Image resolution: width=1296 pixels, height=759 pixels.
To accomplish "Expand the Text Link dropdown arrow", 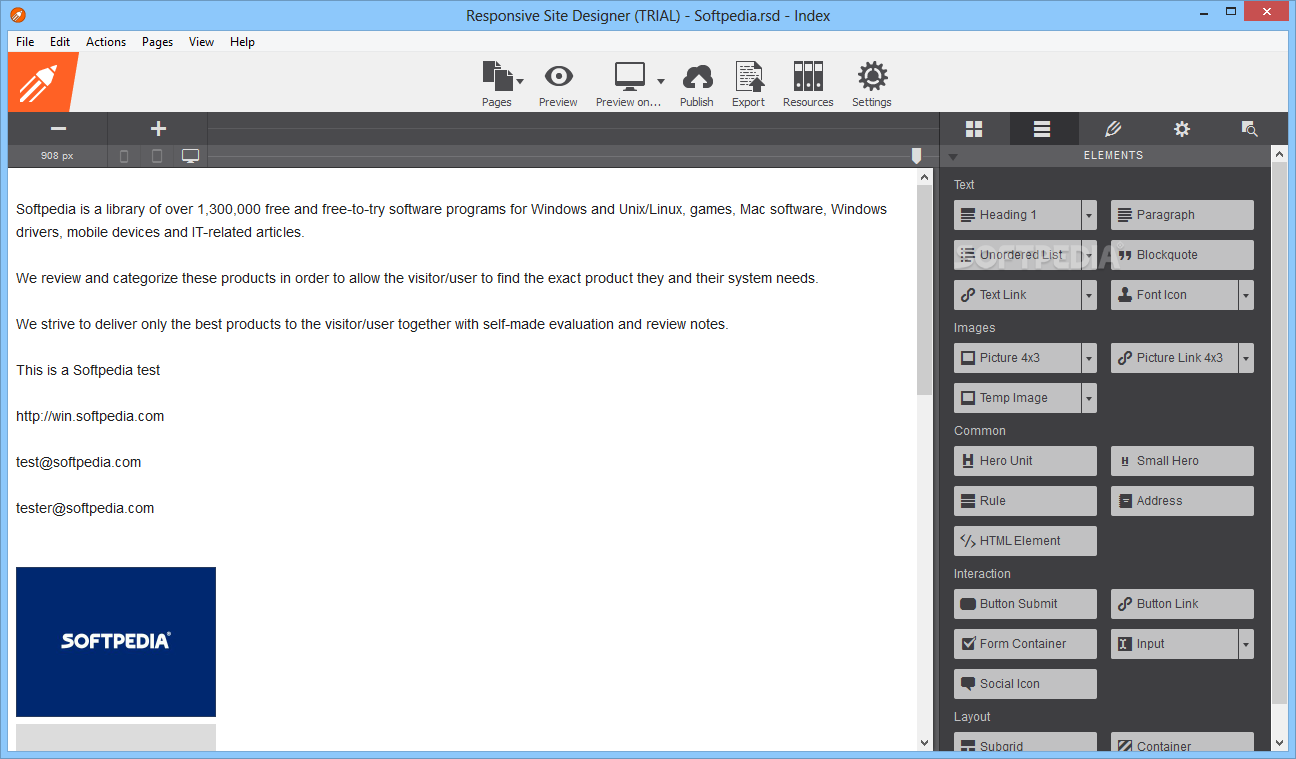I will (1089, 295).
